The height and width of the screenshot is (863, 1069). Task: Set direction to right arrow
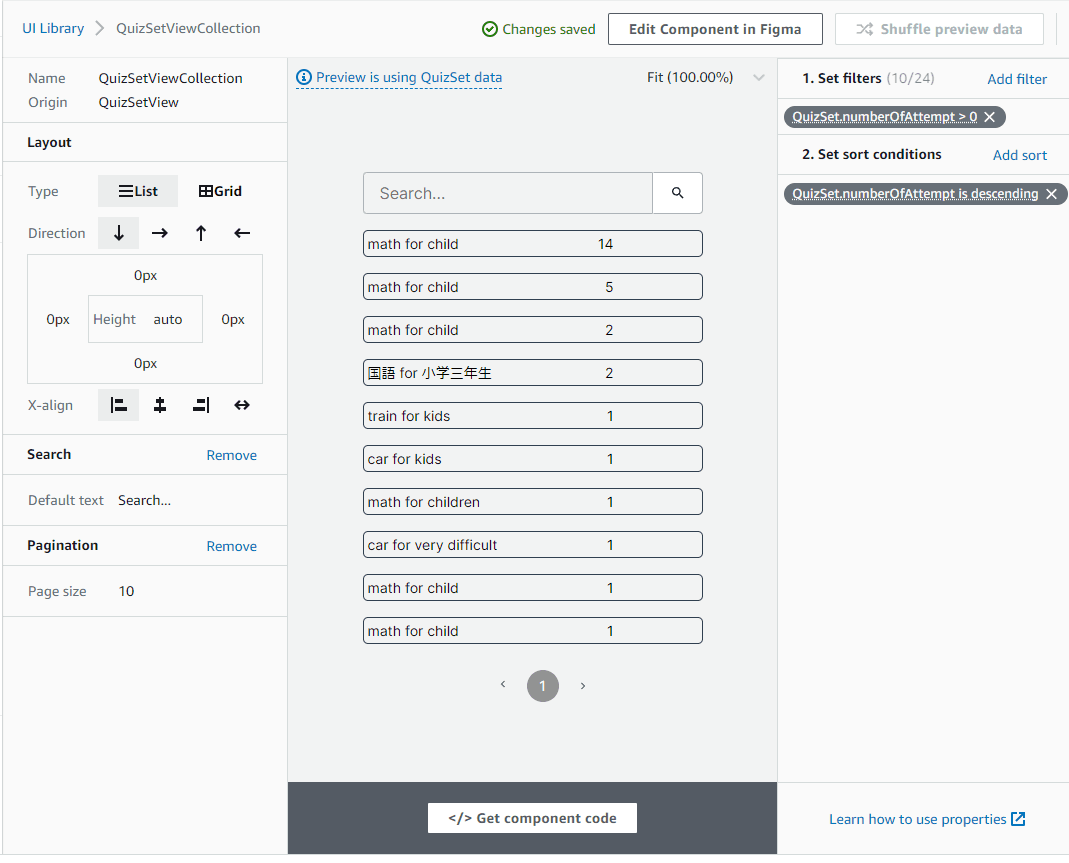160,233
